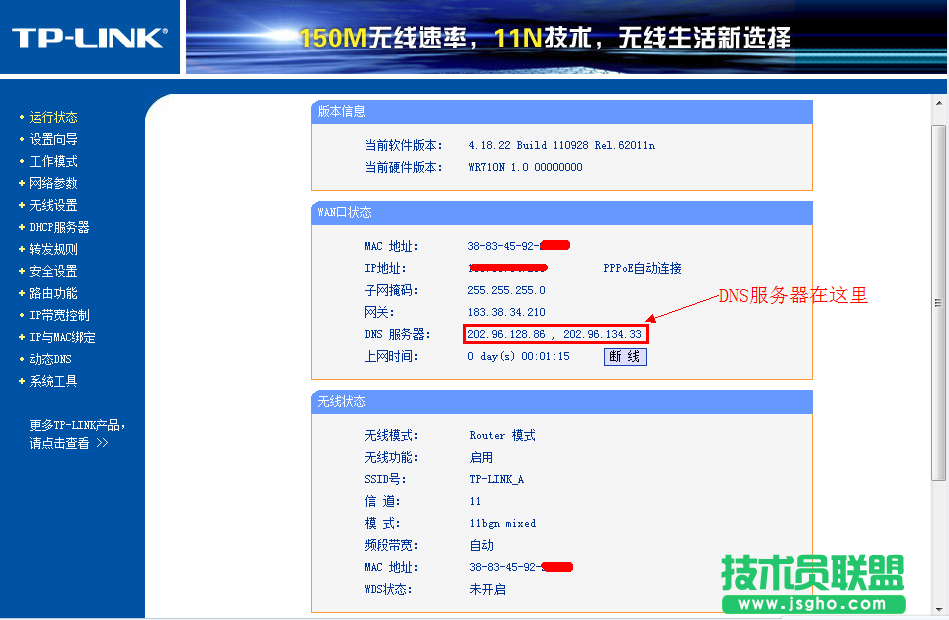Click the SSID value TP-LINK_A

(496, 480)
